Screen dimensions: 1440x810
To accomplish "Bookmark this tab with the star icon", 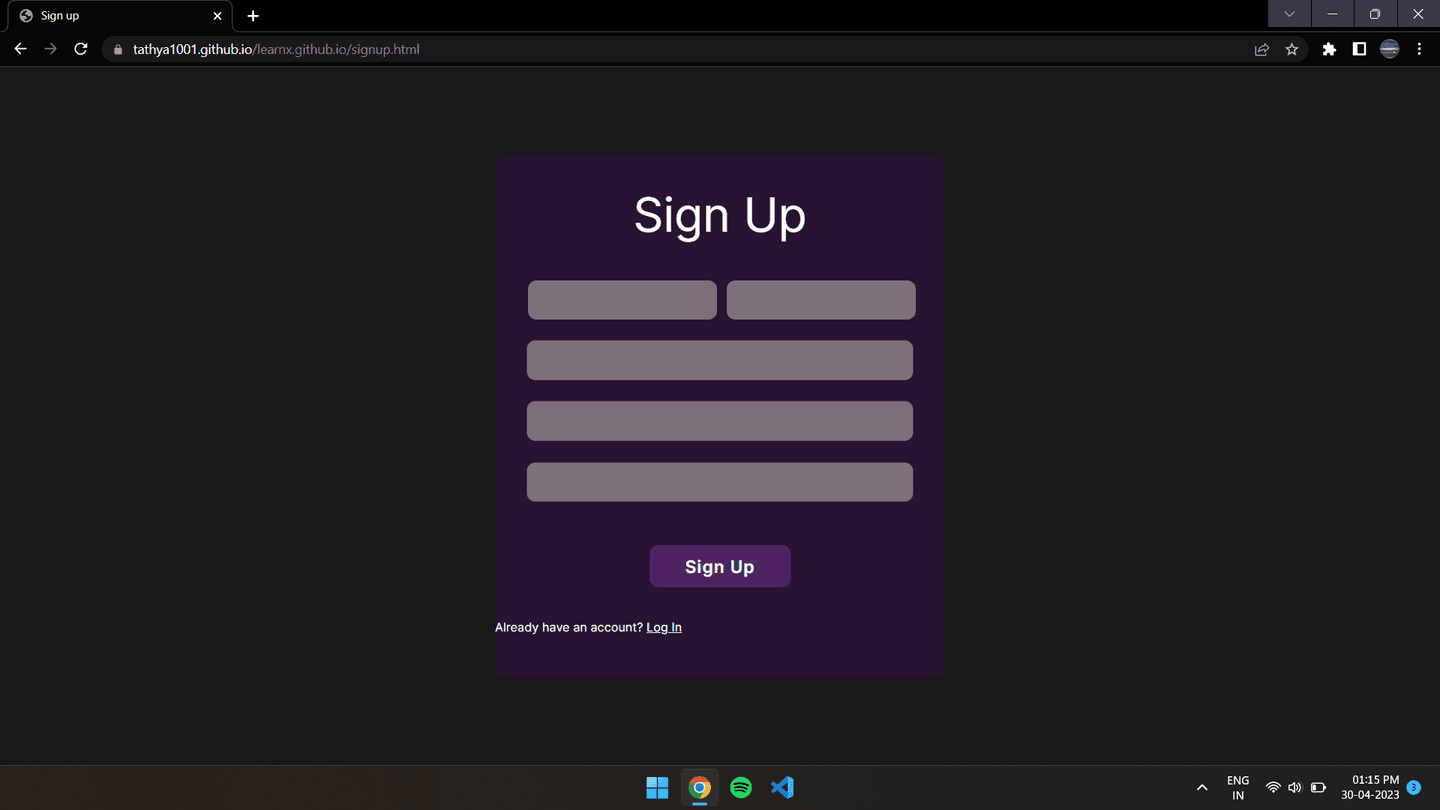I will coord(1292,49).
